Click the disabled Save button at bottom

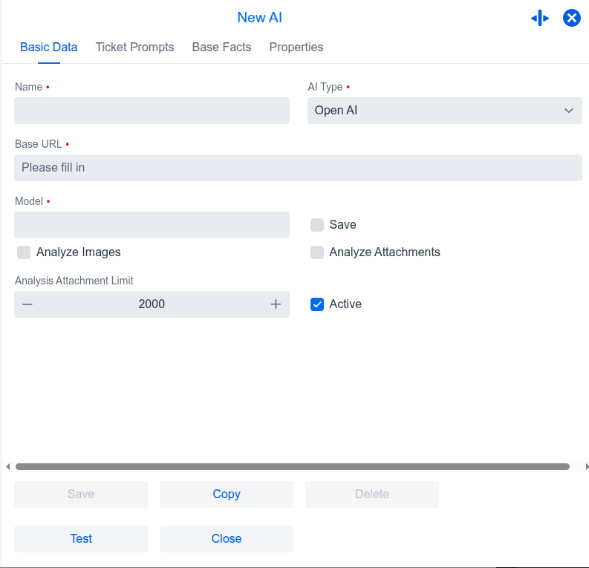81,494
